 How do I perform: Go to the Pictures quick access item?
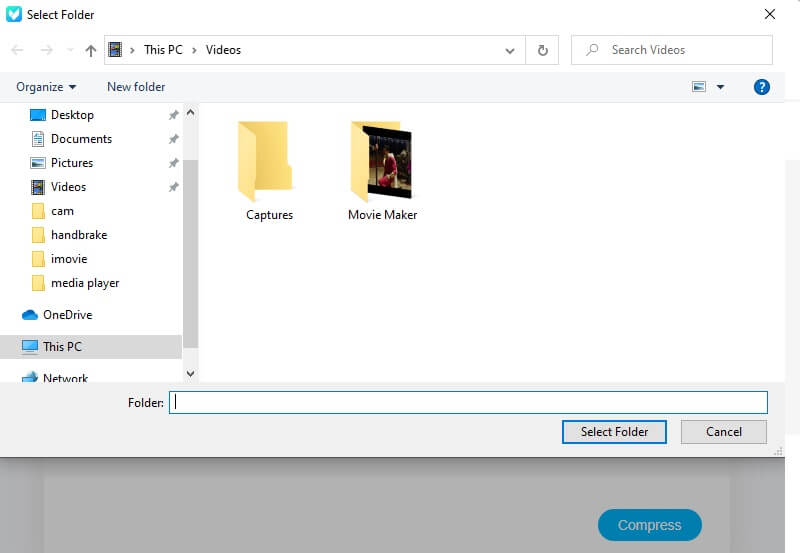[72, 163]
